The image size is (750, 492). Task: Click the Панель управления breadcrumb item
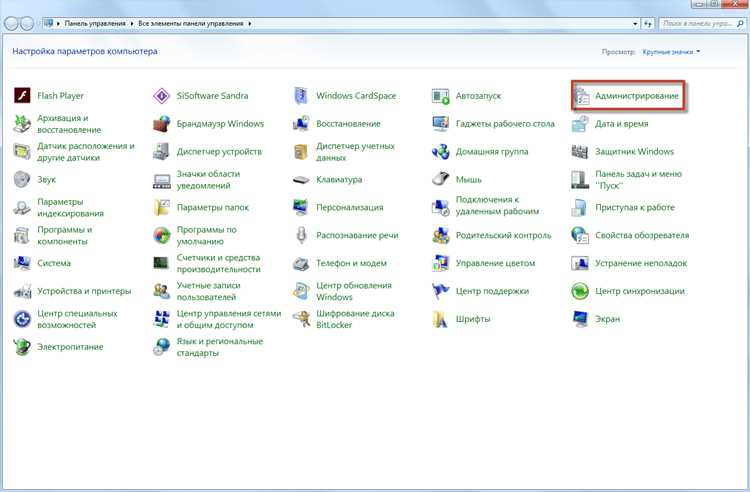point(95,23)
